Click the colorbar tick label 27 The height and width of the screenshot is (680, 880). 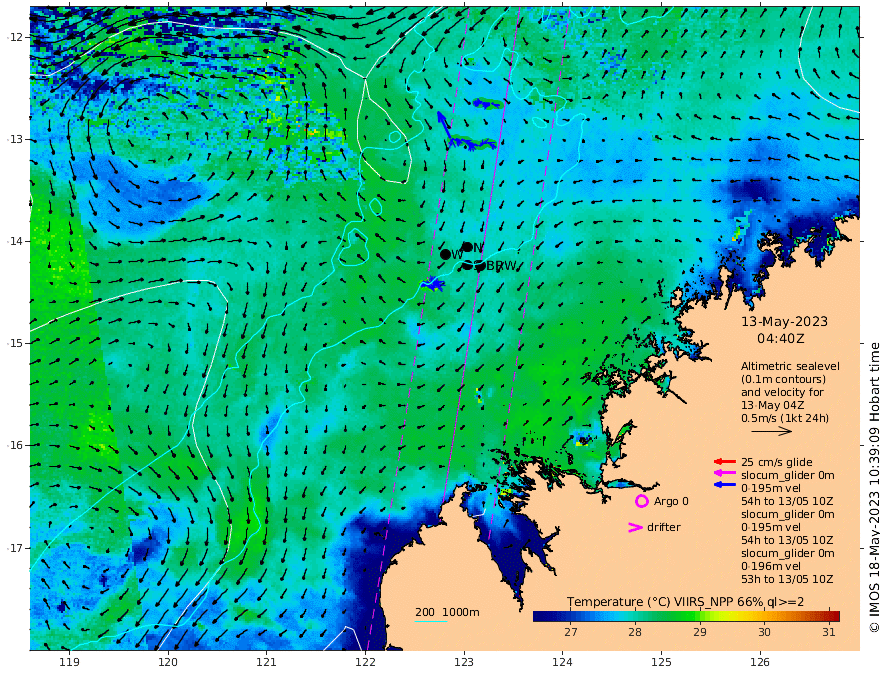(571, 632)
